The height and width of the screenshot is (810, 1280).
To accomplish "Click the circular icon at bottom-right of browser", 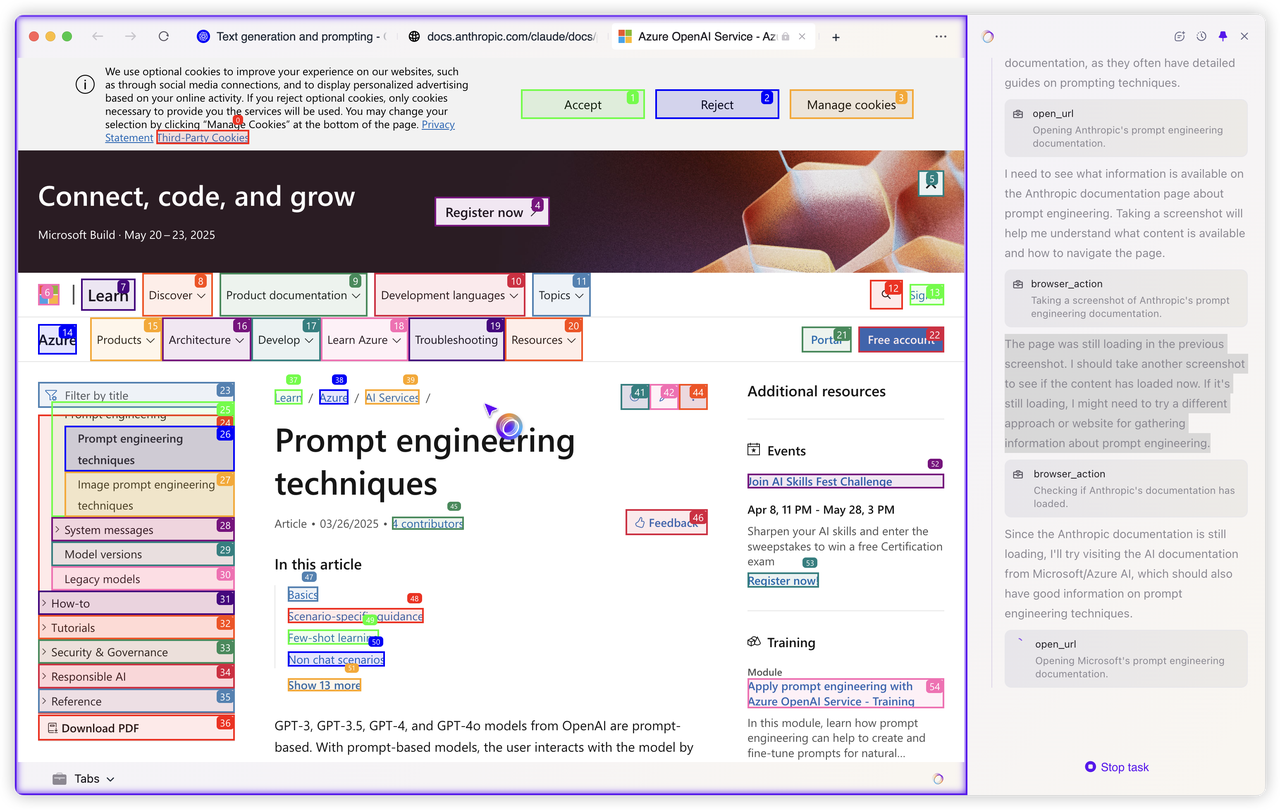I will coord(938,779).
